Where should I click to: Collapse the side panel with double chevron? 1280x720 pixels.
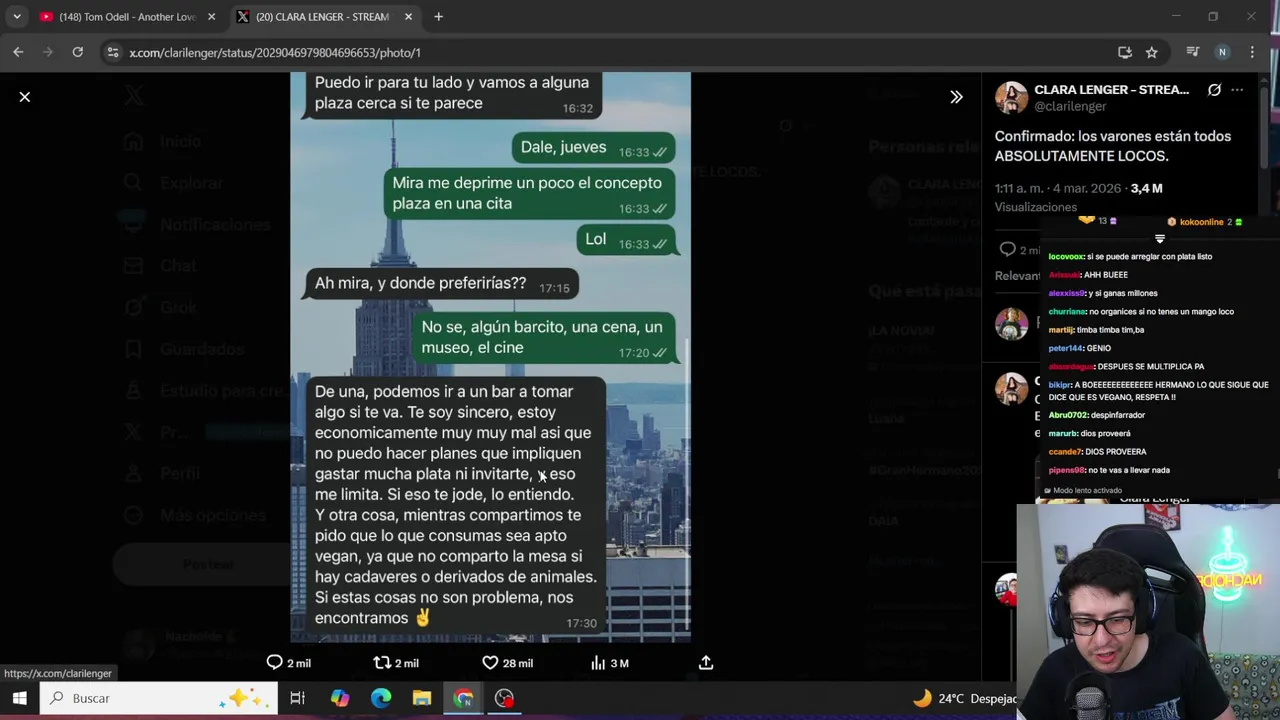coord(956,97)
